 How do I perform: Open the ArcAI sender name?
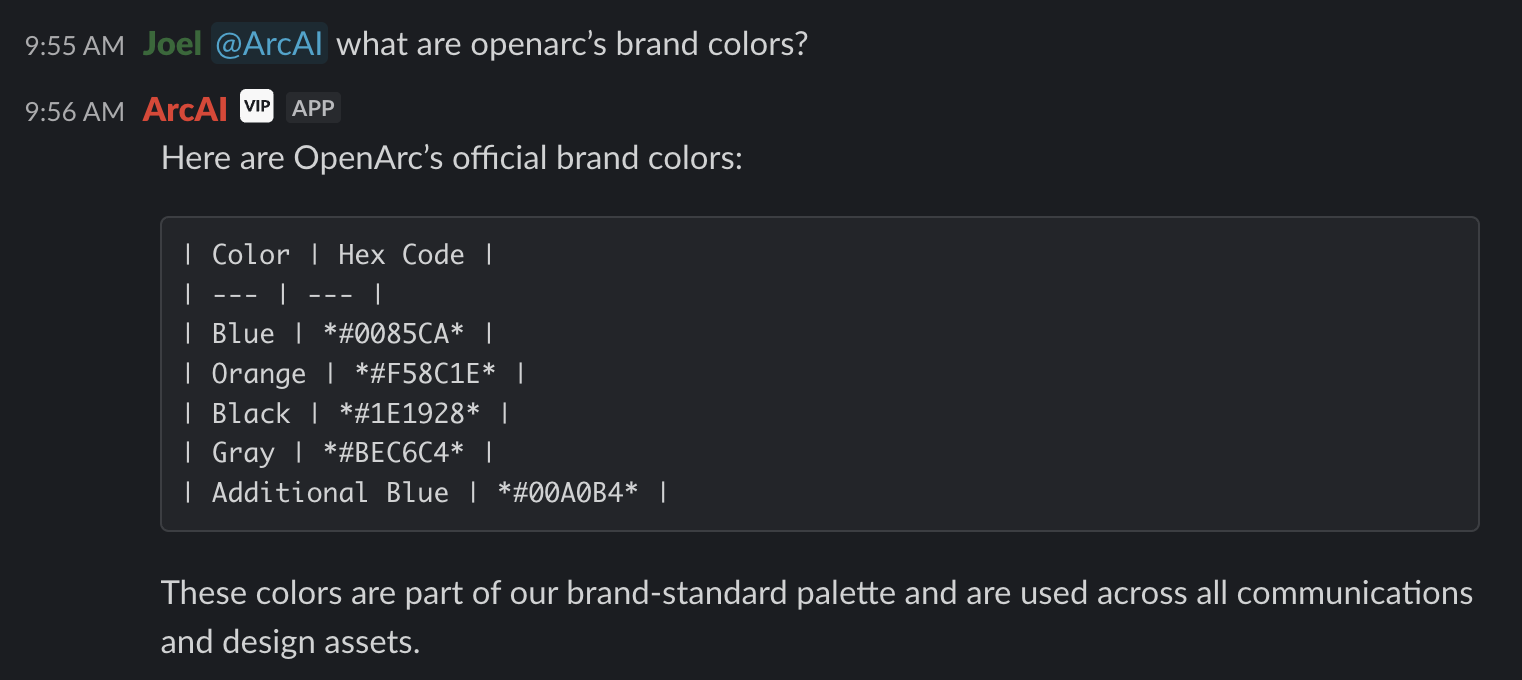[185, 109]
